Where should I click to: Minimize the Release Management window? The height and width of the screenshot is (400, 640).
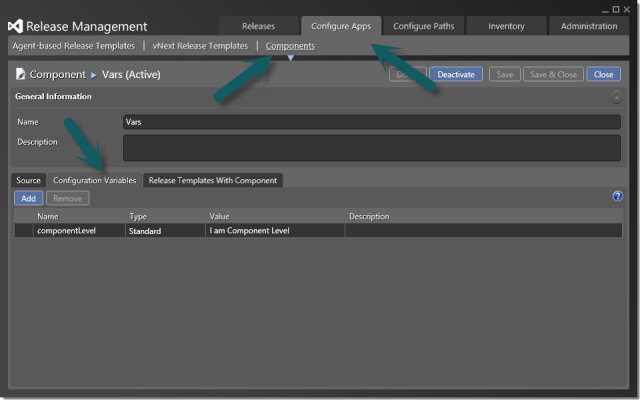coord(605,10)
